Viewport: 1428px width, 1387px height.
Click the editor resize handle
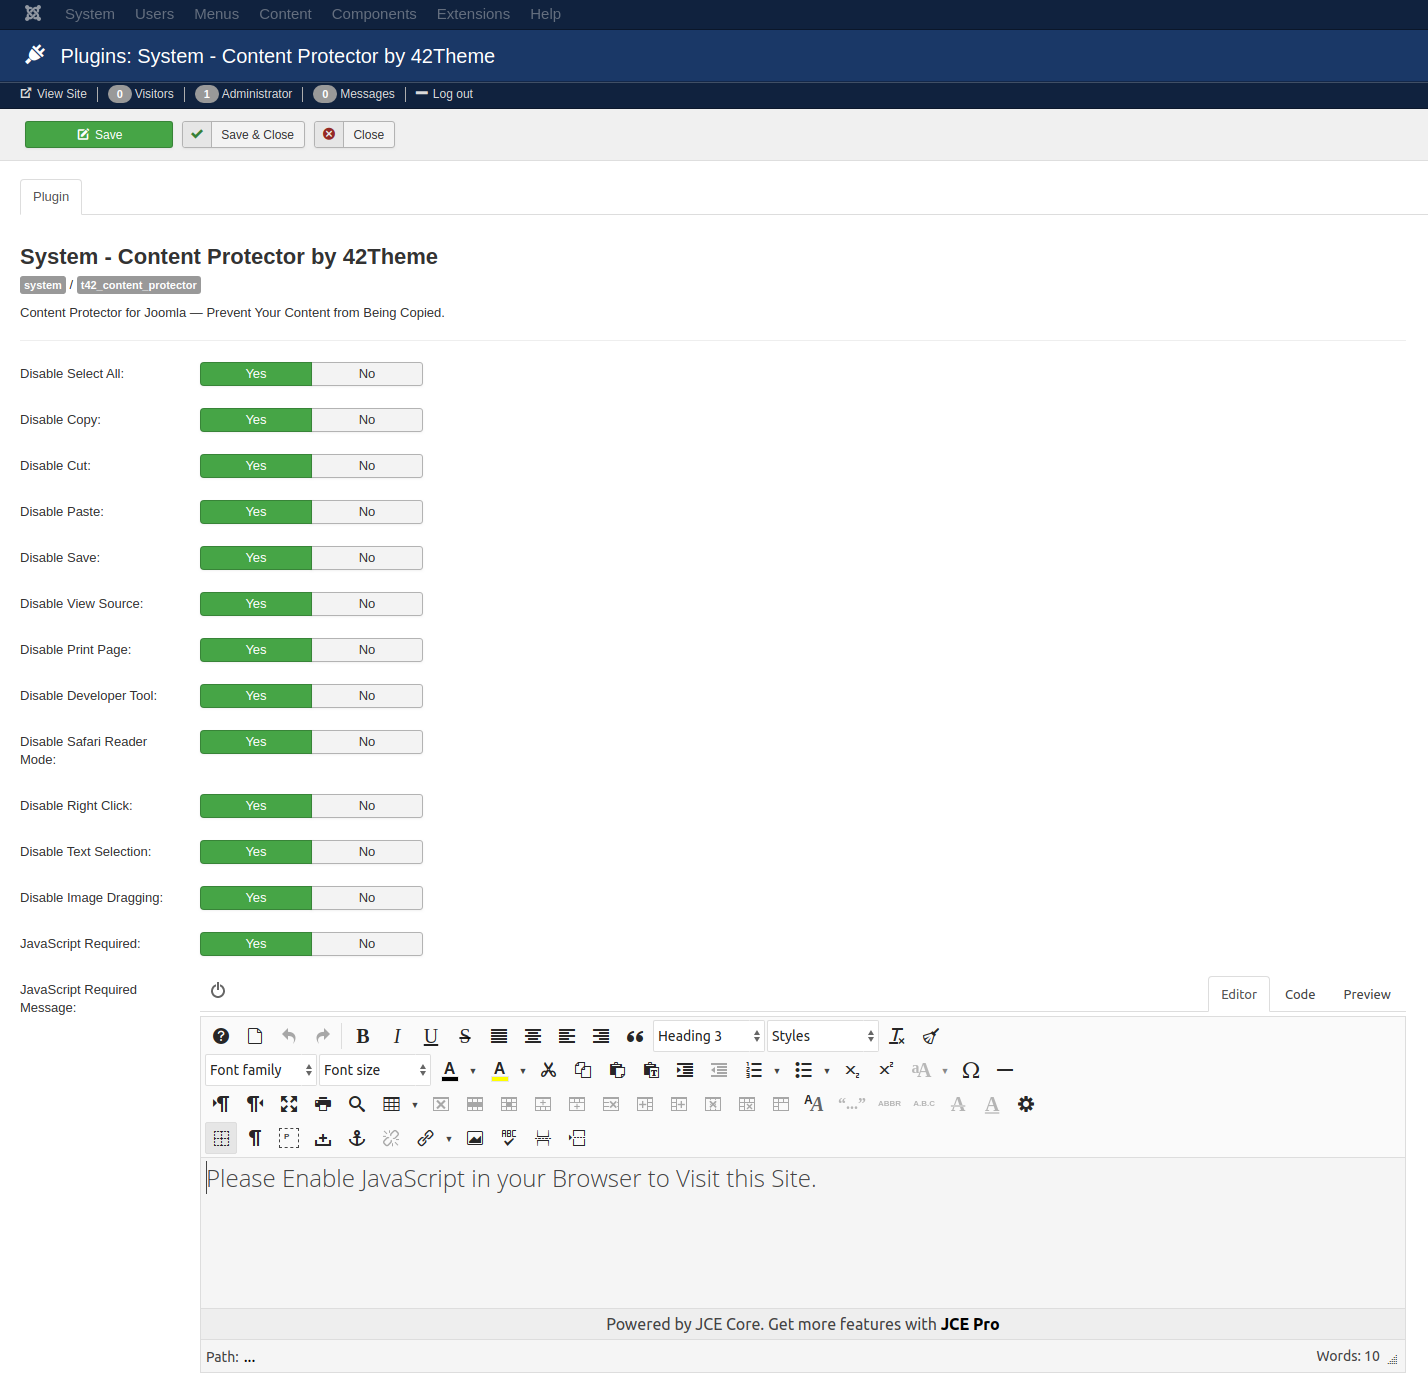(x=1392, y=1359)
